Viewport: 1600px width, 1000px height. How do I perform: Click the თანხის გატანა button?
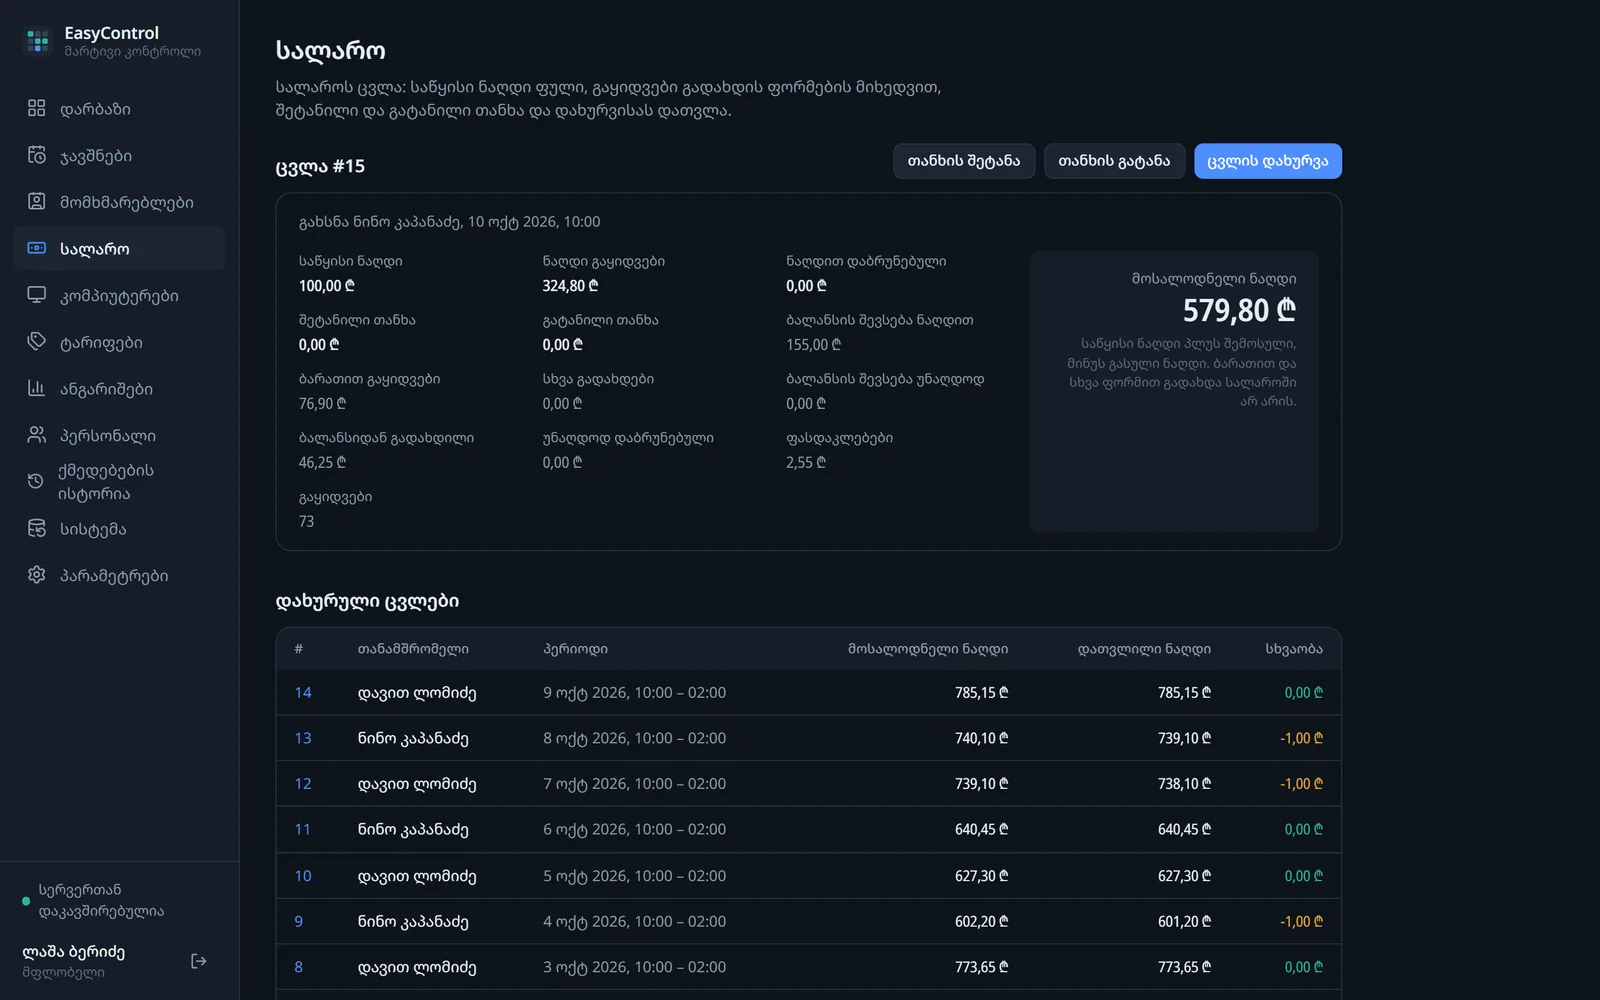coord(1114,161)
